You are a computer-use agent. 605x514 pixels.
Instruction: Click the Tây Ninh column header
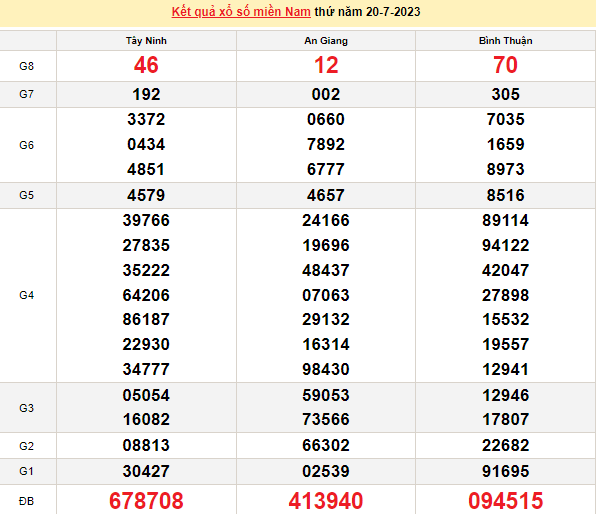[x=146, y=41]
